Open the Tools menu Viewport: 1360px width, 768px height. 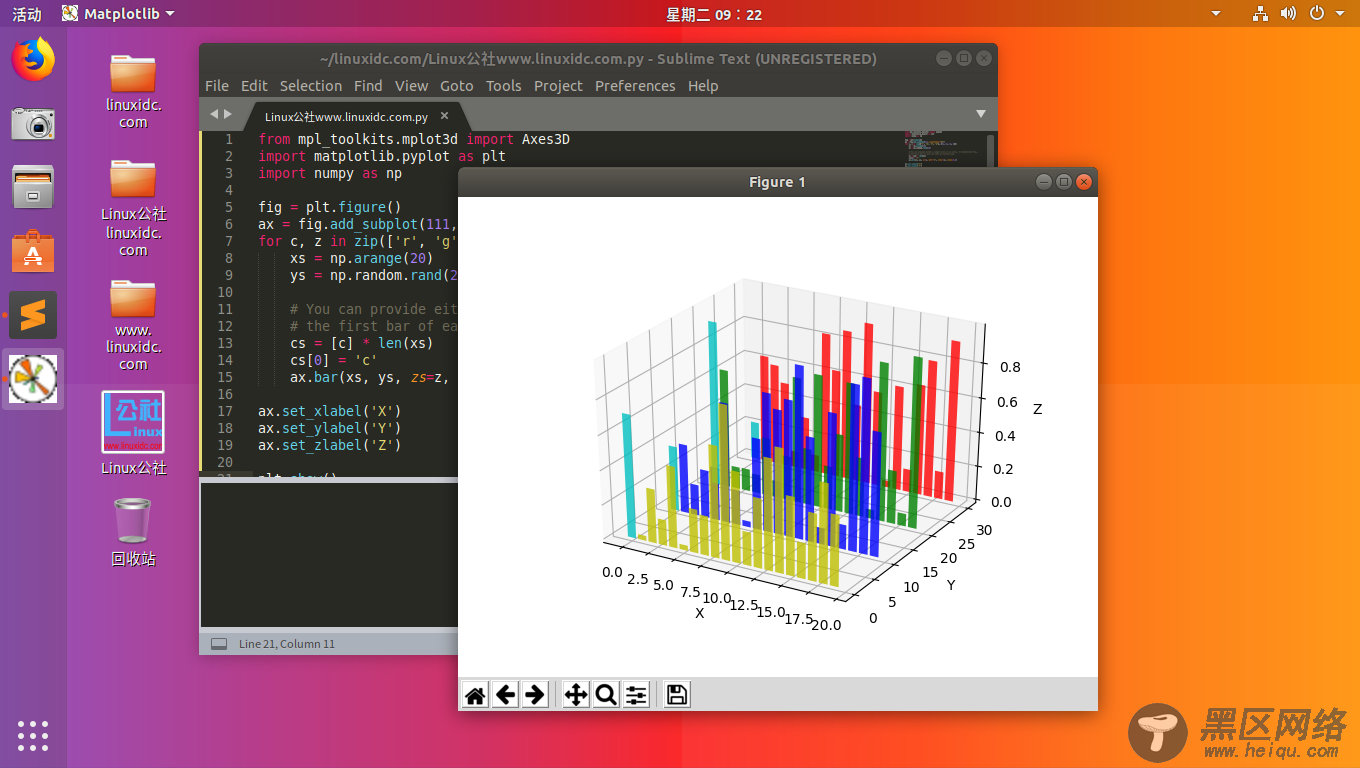point(504,86)
